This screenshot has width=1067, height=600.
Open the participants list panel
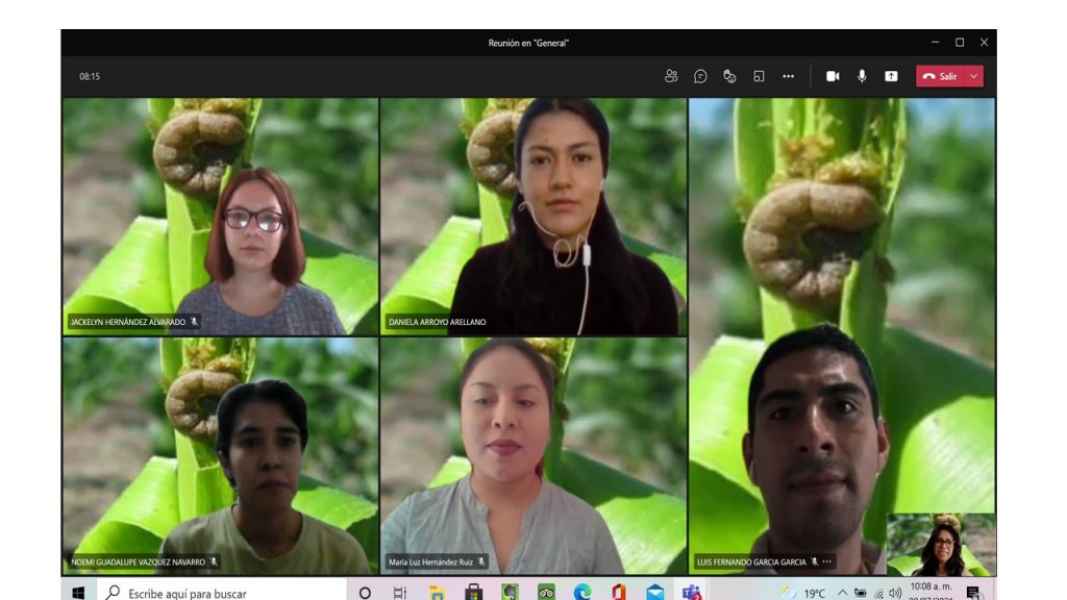pos(671,76)
